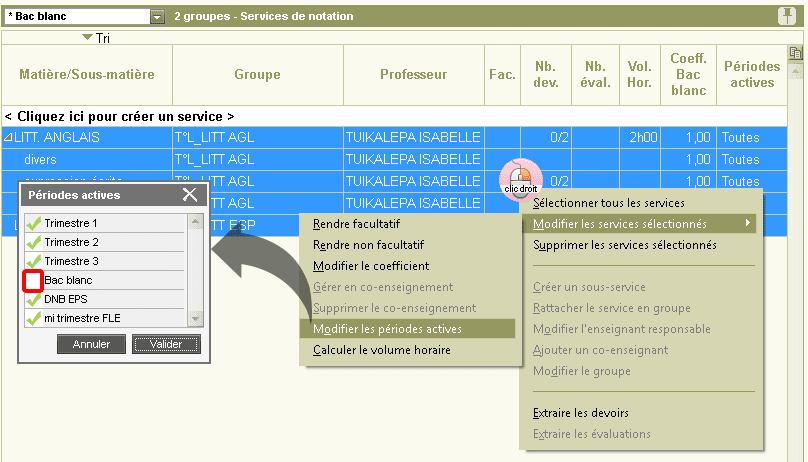
Task: Uncheck mi trimestre FLE period
Action: click(34, 318)
